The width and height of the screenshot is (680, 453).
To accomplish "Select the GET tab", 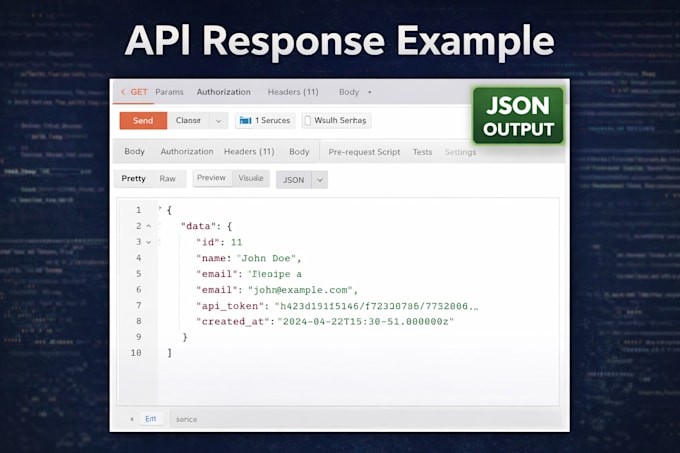I will coord(139,92).
